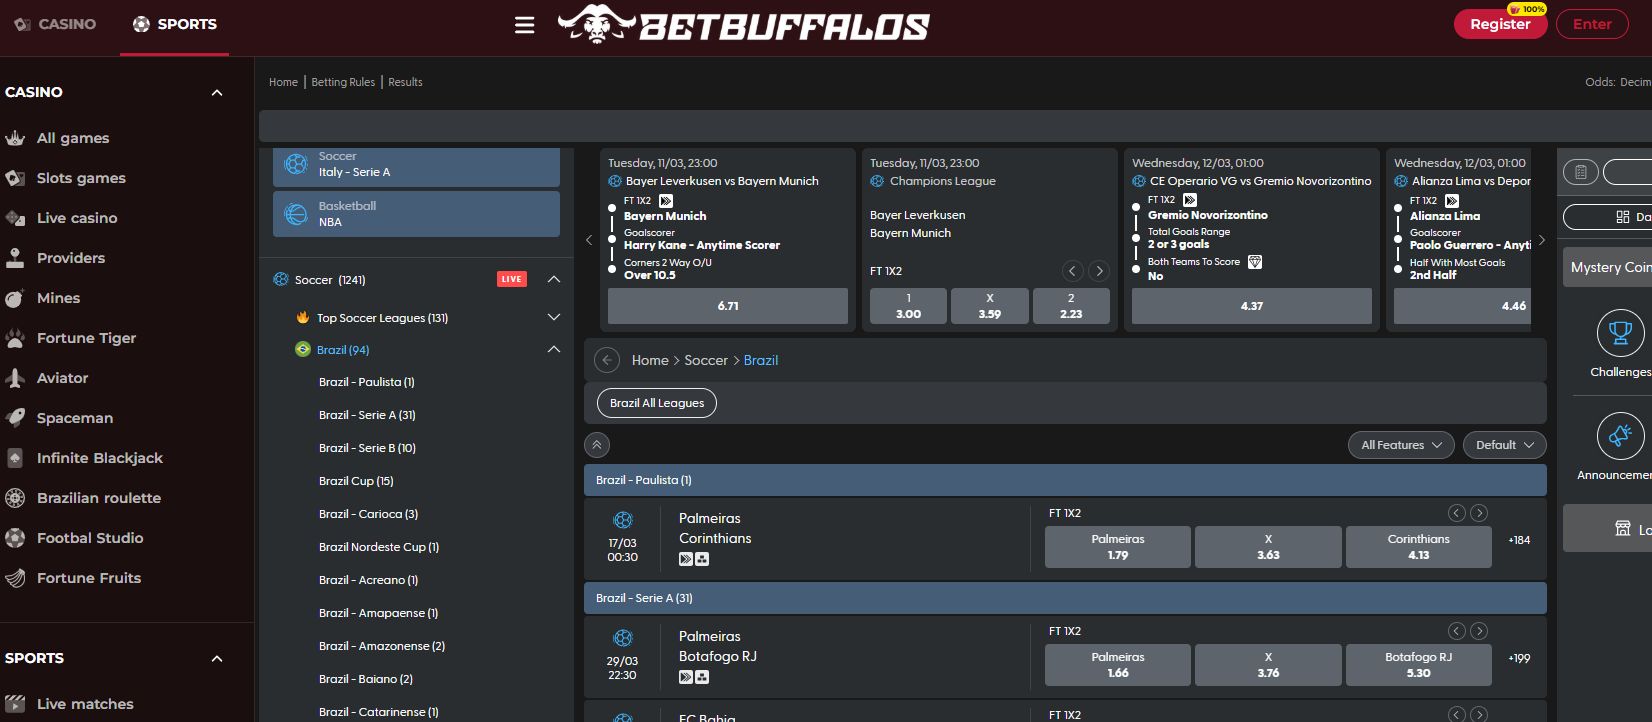Viewport: 1652px width, 722px height.
Task: Show previous market for Palmeiras vs Botafogo RJ
Action: coord(1456,631)
